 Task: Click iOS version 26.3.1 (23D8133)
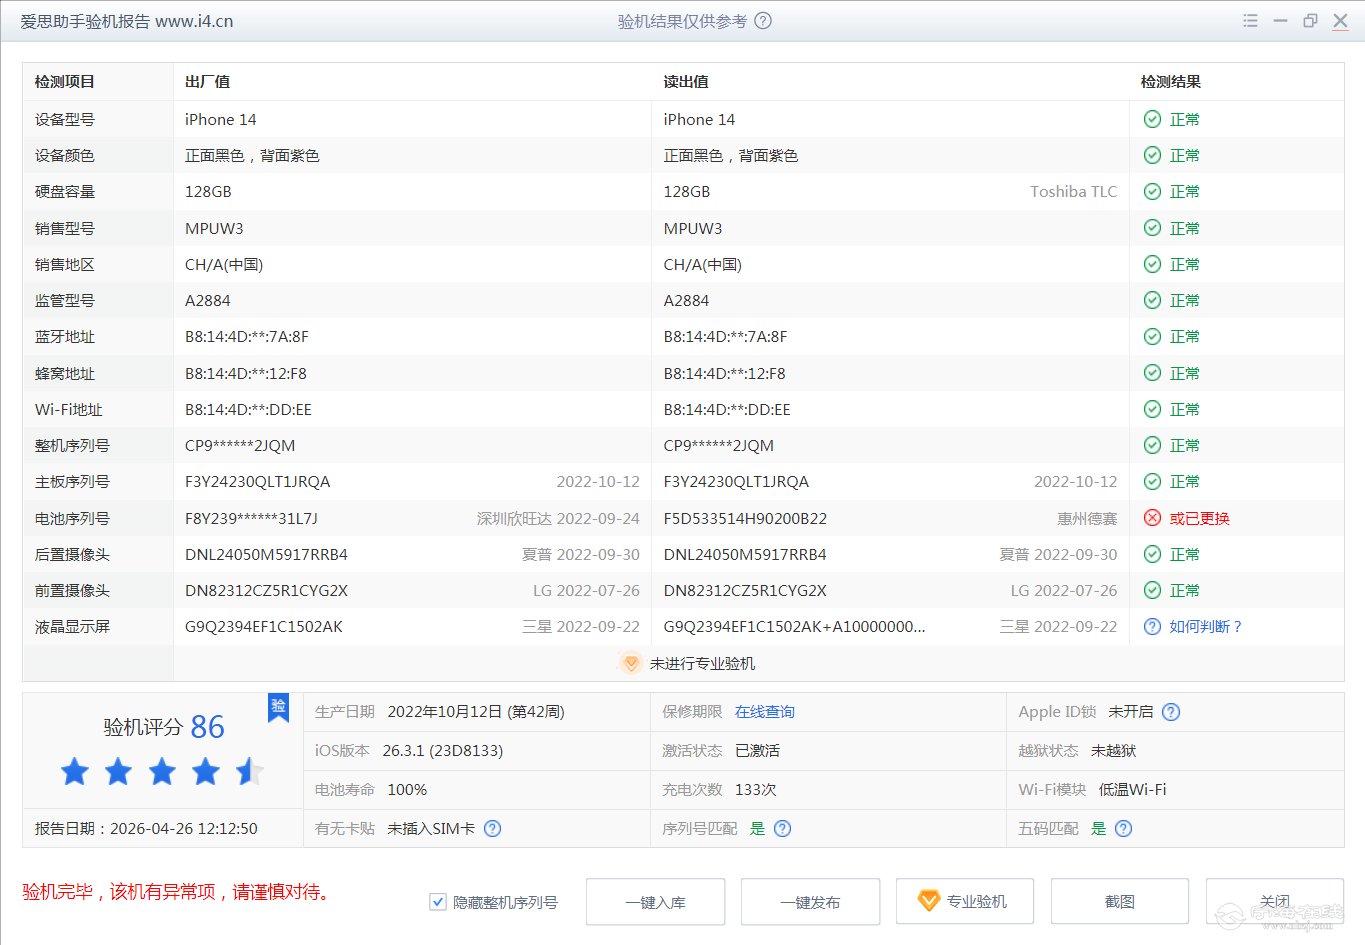pyautogui.click(x=443, y=751)
